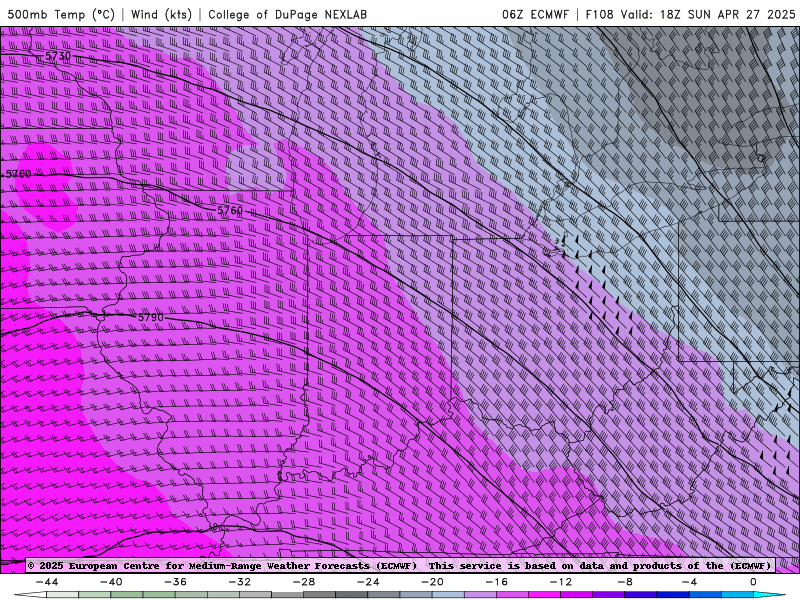Click the -12 colorbar tick label
The image size is (800, 600).
pyautogui.click(x=561, y=582)
